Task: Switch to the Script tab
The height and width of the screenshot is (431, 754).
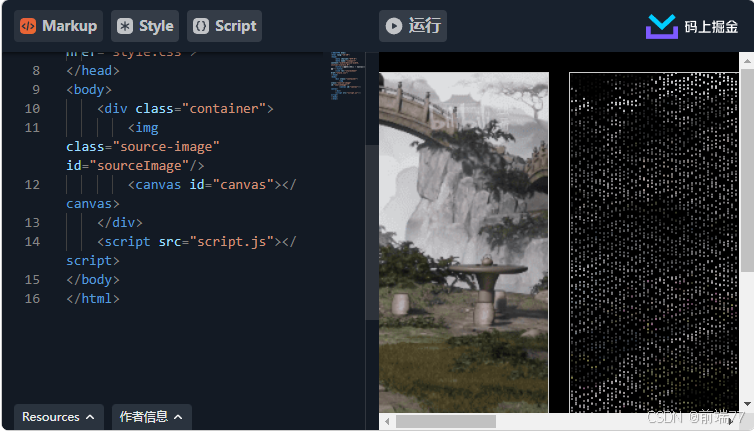Action: (x=225, y=26)
